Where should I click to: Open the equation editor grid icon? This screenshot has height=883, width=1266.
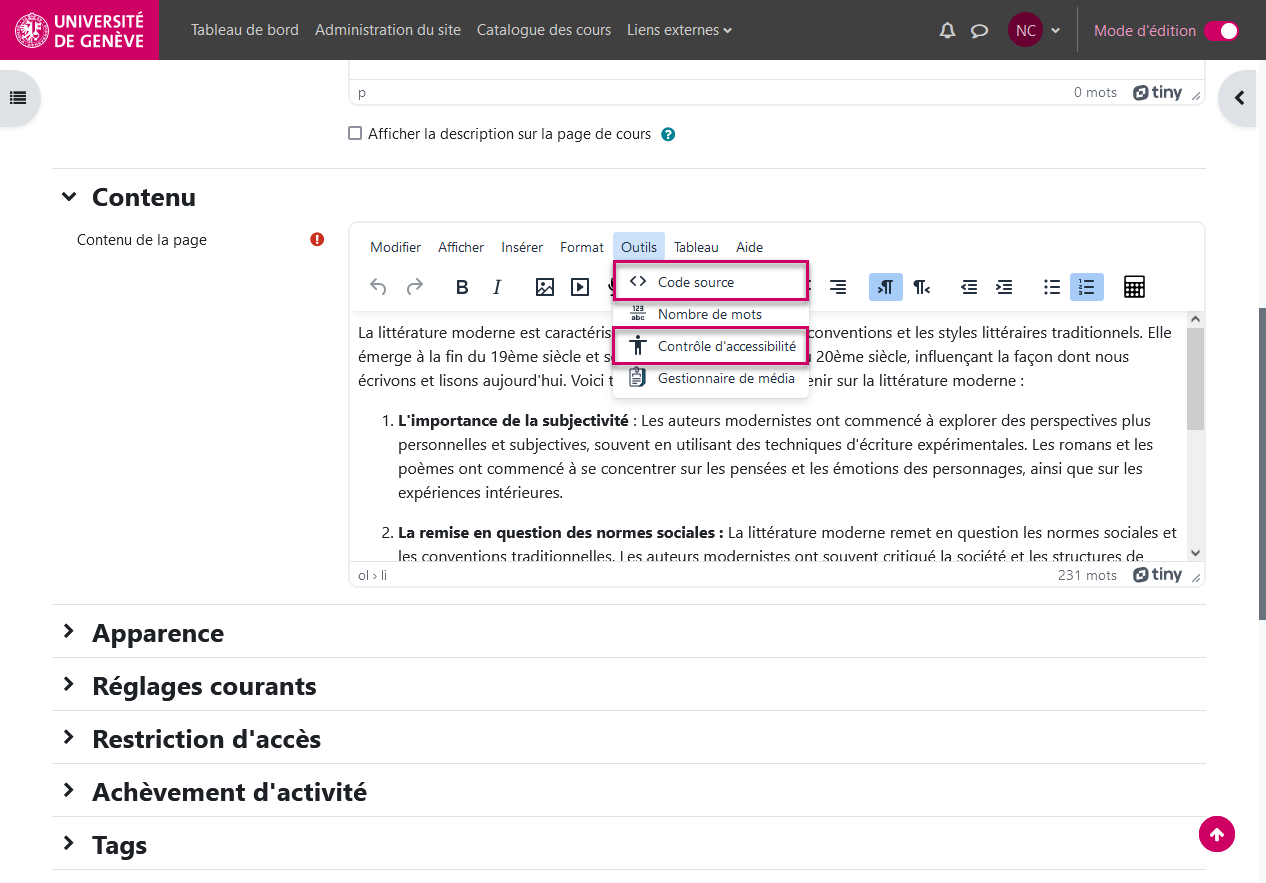(1134, 288)
